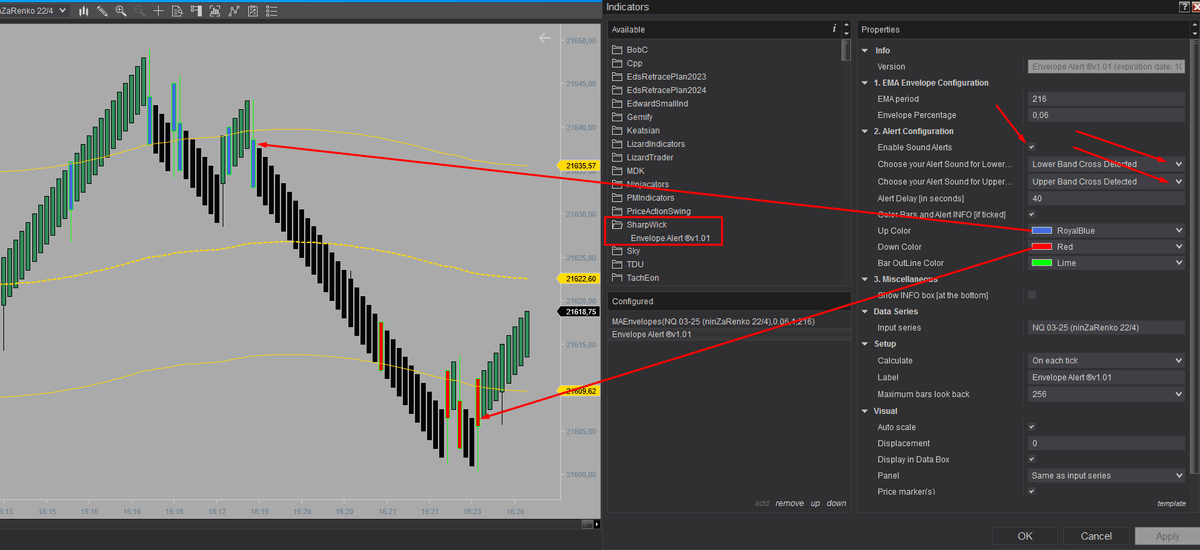The height and width of the screenshot is (550, 1200).
Task: Click the Sky folder icon
Action: [x=617, y=251]
